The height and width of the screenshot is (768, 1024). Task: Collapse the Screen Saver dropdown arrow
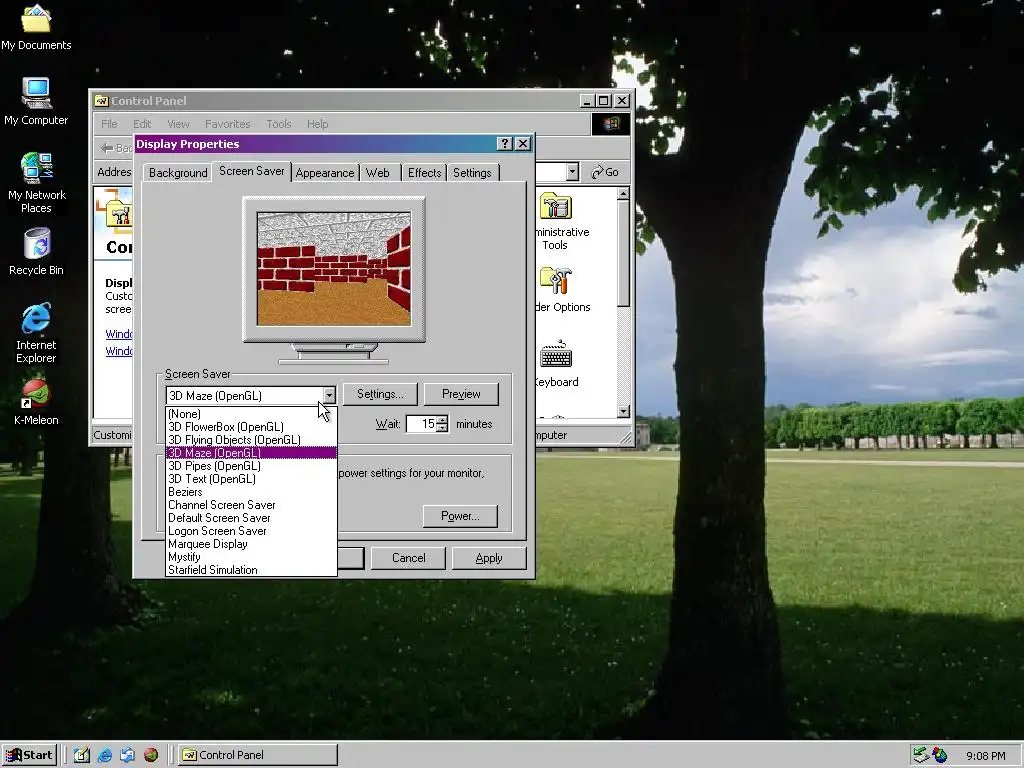coord(329,395)
